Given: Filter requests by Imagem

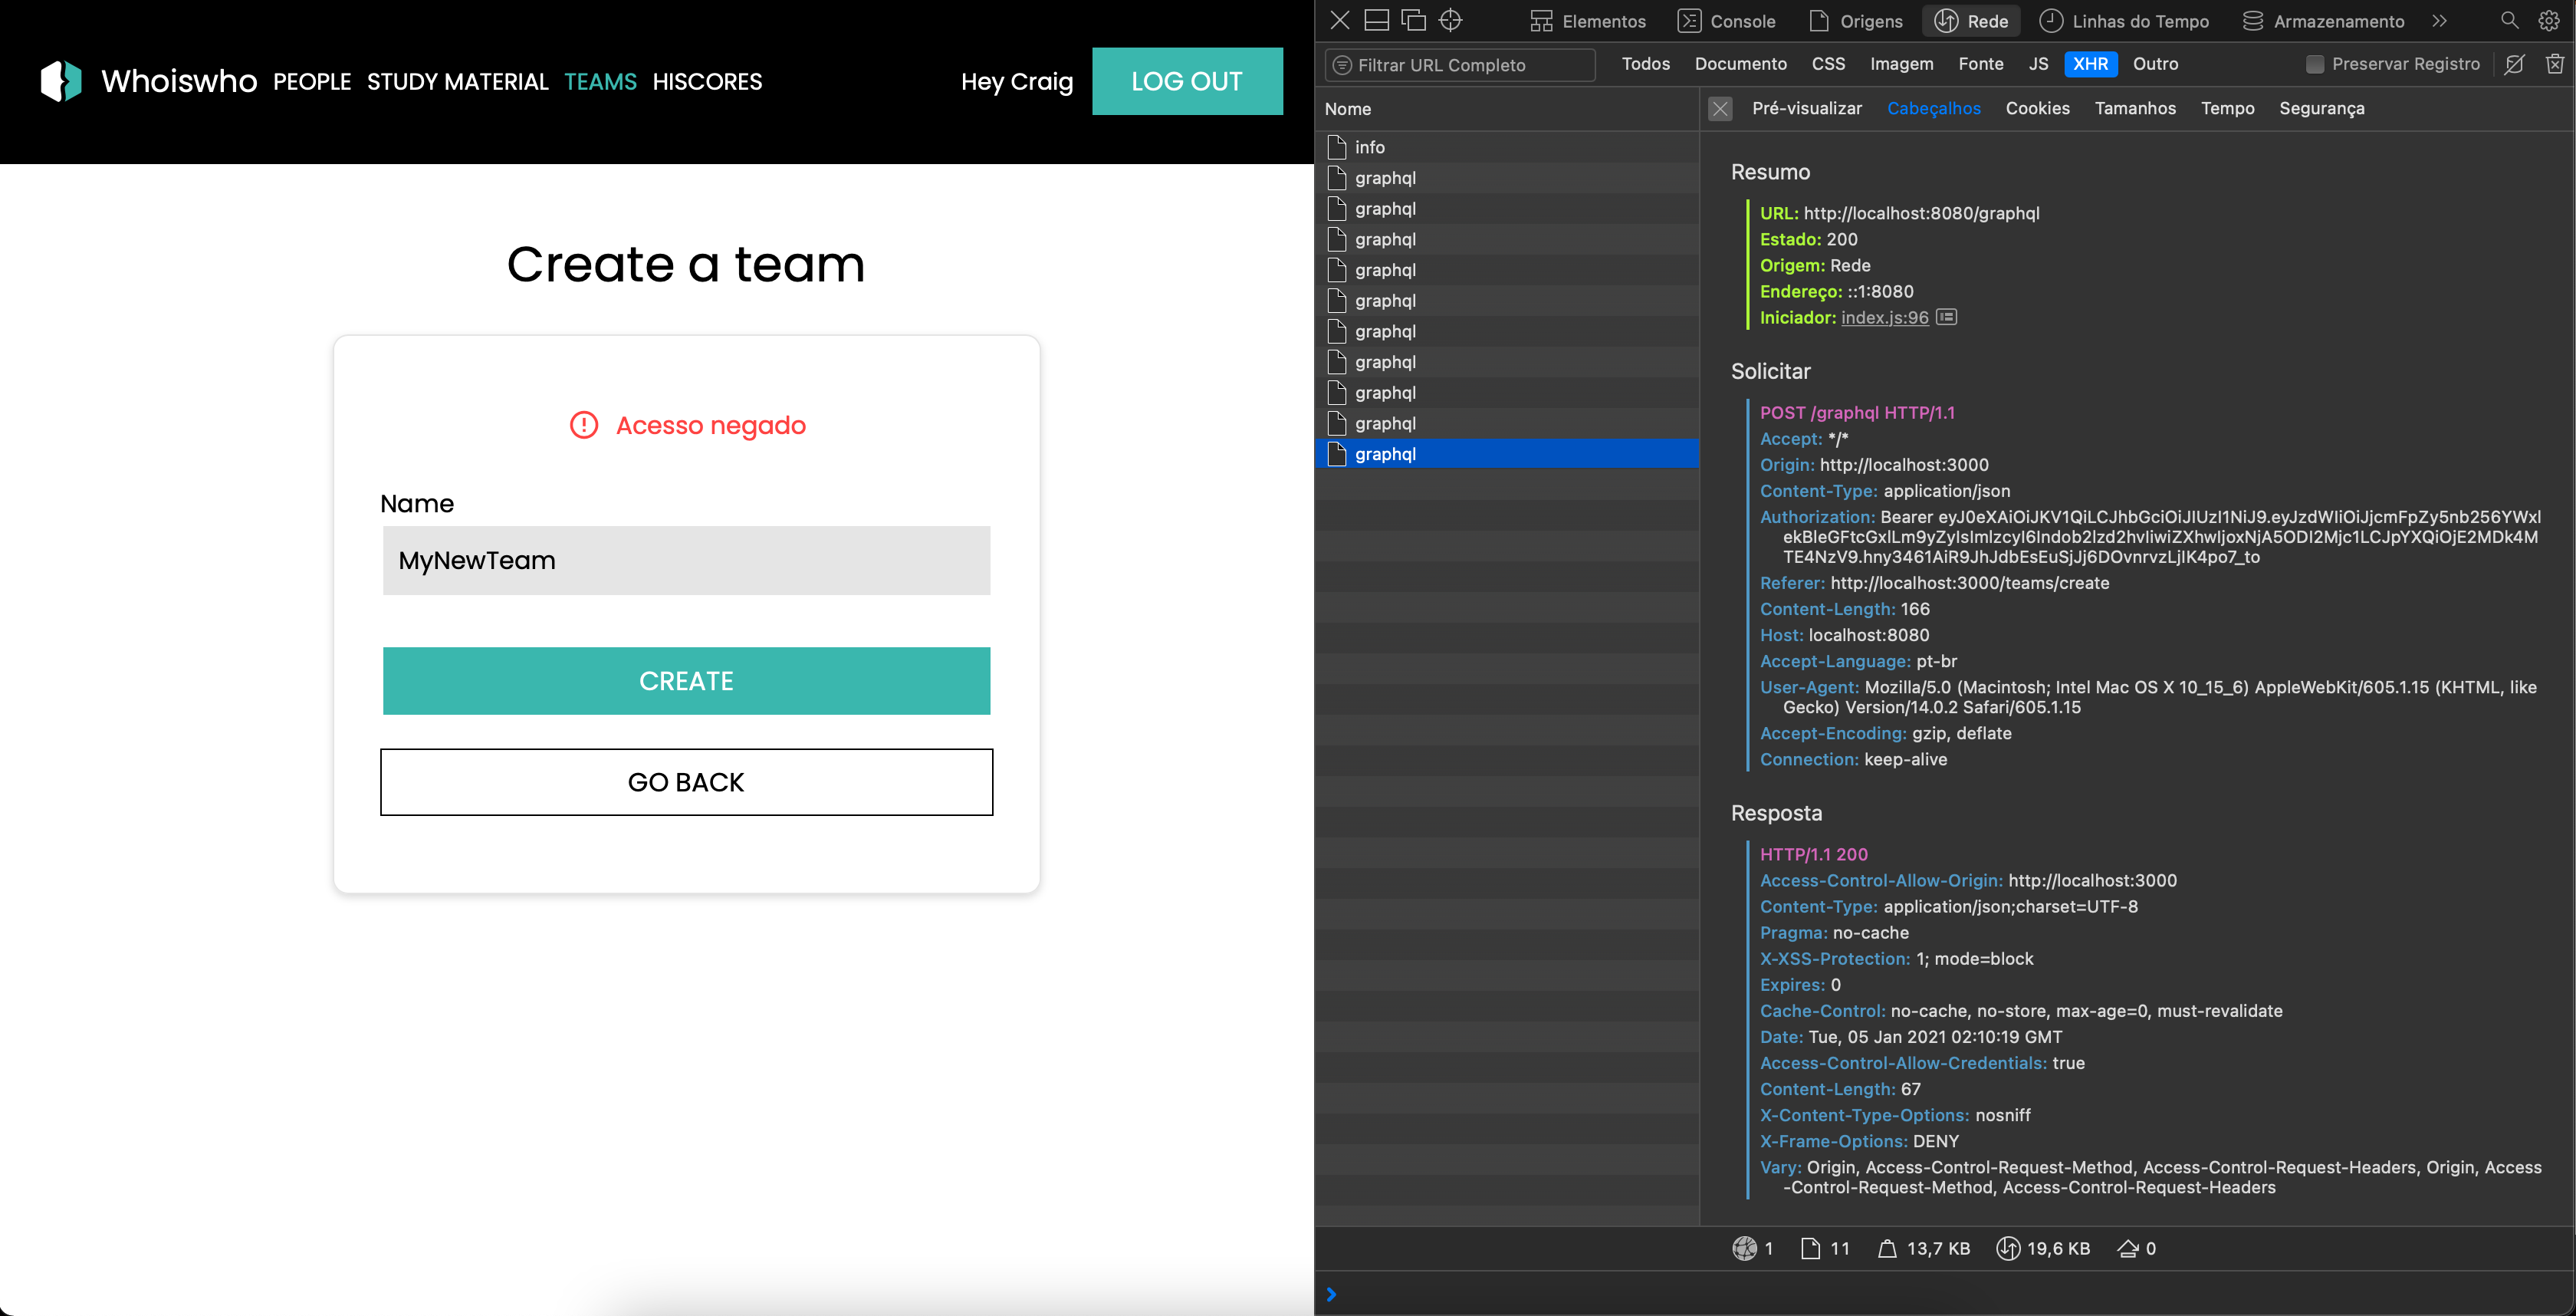Looking at the screenshot, I should point(1901,64).
